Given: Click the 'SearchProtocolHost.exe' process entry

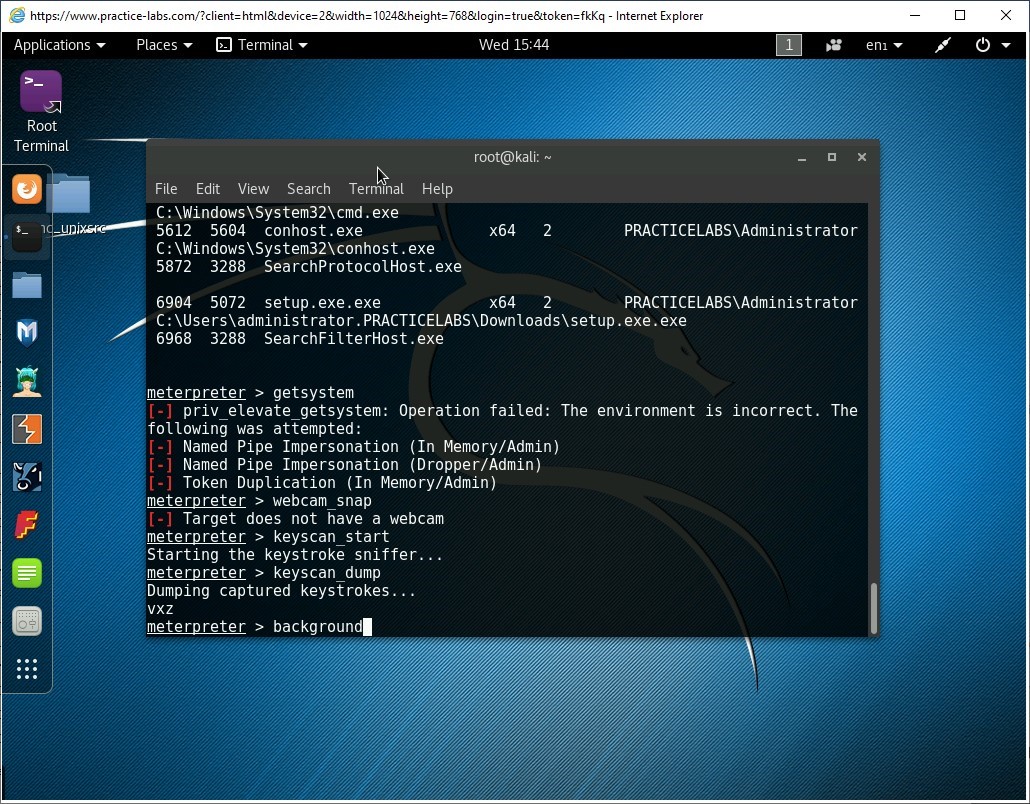Looking at the screenshot, I should (363, 267).
